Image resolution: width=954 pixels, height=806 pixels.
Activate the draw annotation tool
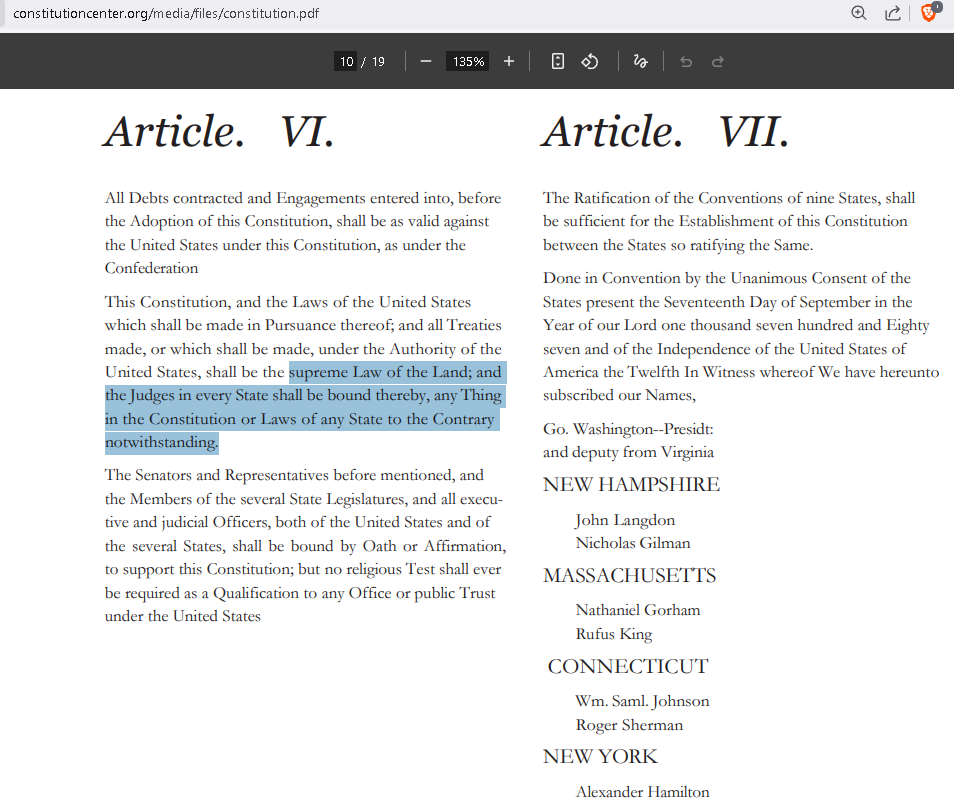[640, 61]
